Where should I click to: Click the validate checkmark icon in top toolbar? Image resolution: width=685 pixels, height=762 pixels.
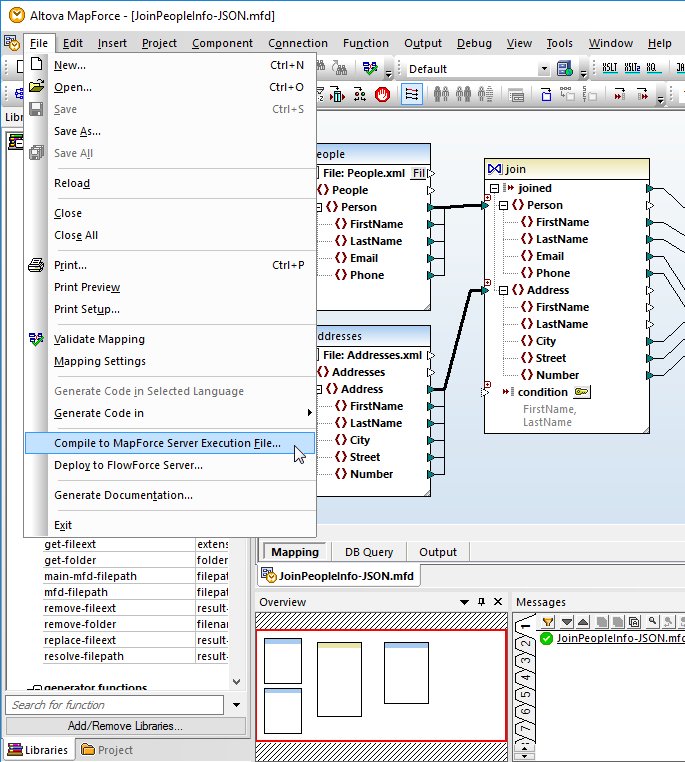coord(370,69)
